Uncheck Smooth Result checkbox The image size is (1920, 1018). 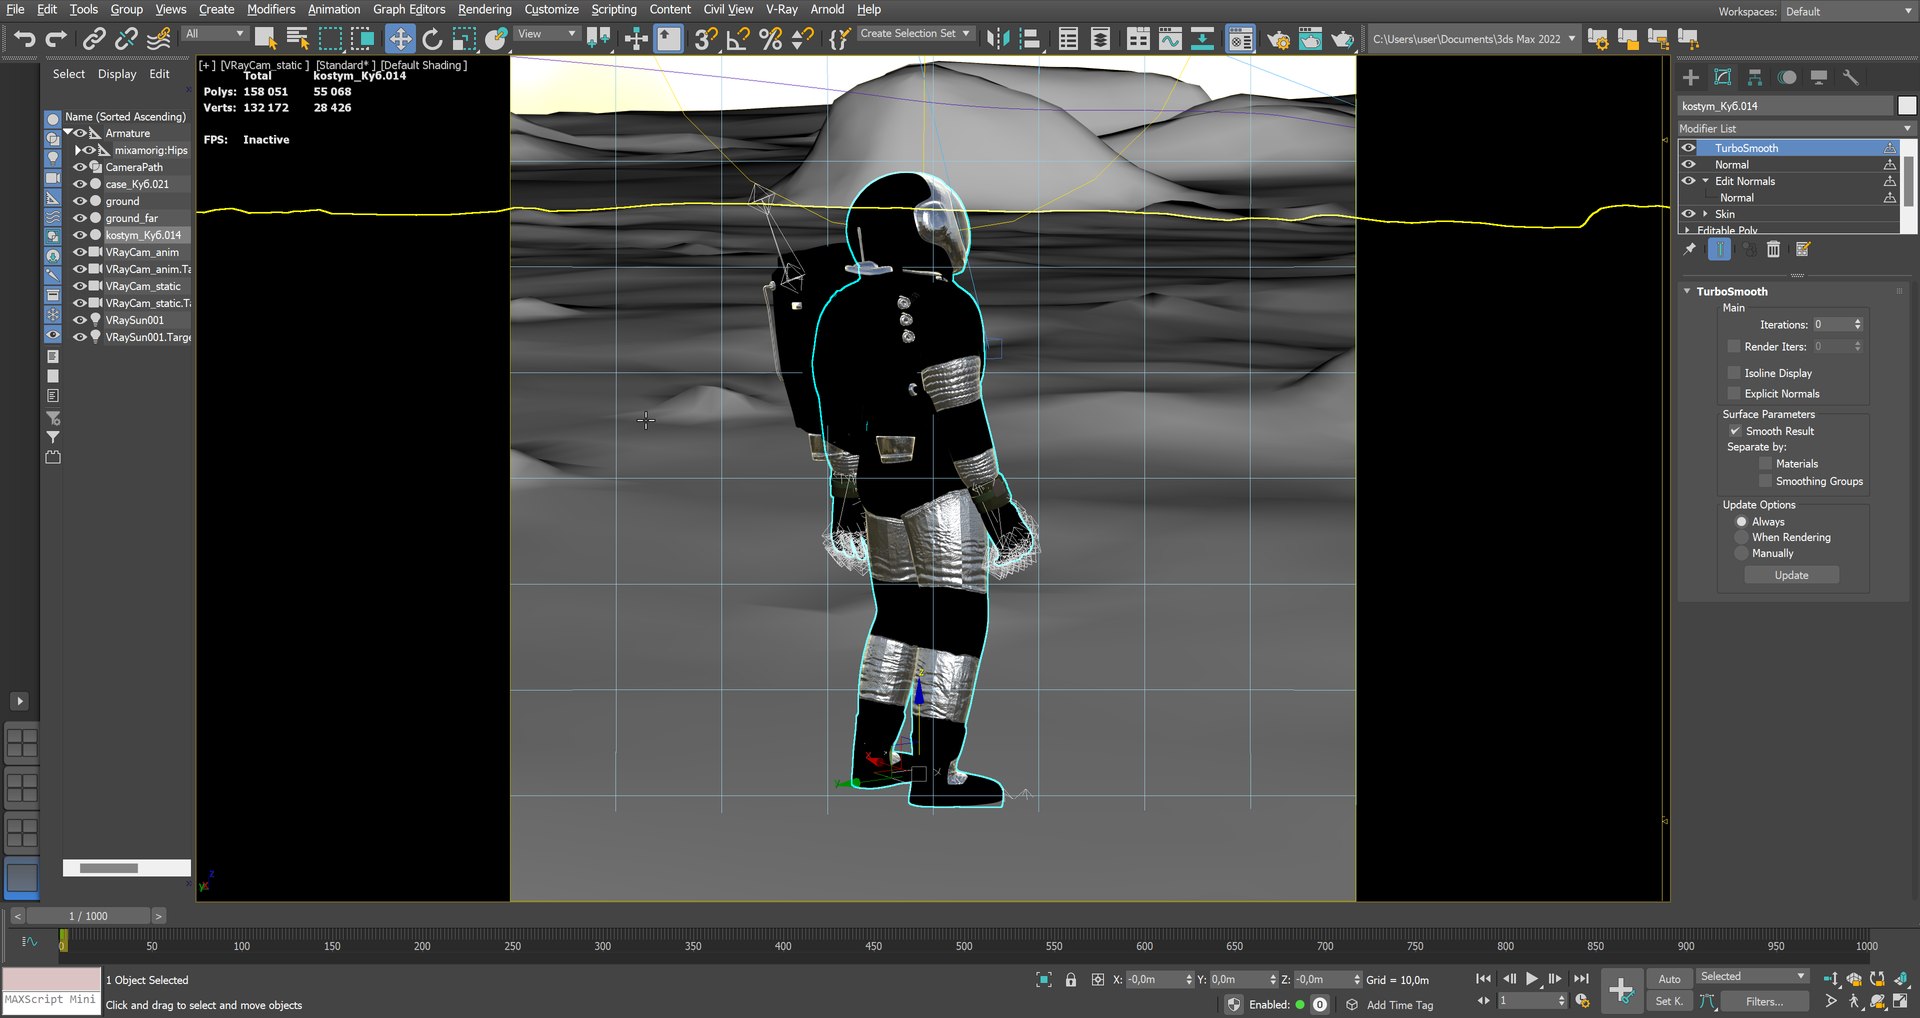pos(1735,431)
